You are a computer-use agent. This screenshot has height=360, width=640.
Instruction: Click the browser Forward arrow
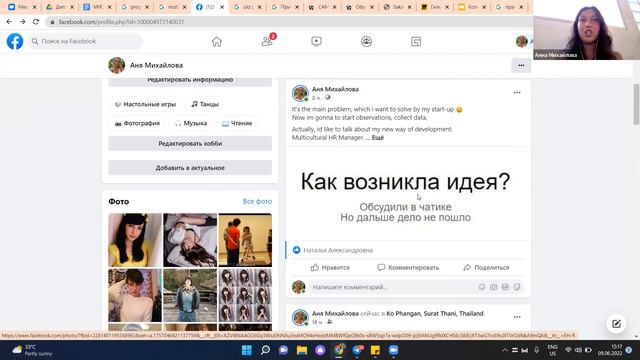click(x=22, y=22)
